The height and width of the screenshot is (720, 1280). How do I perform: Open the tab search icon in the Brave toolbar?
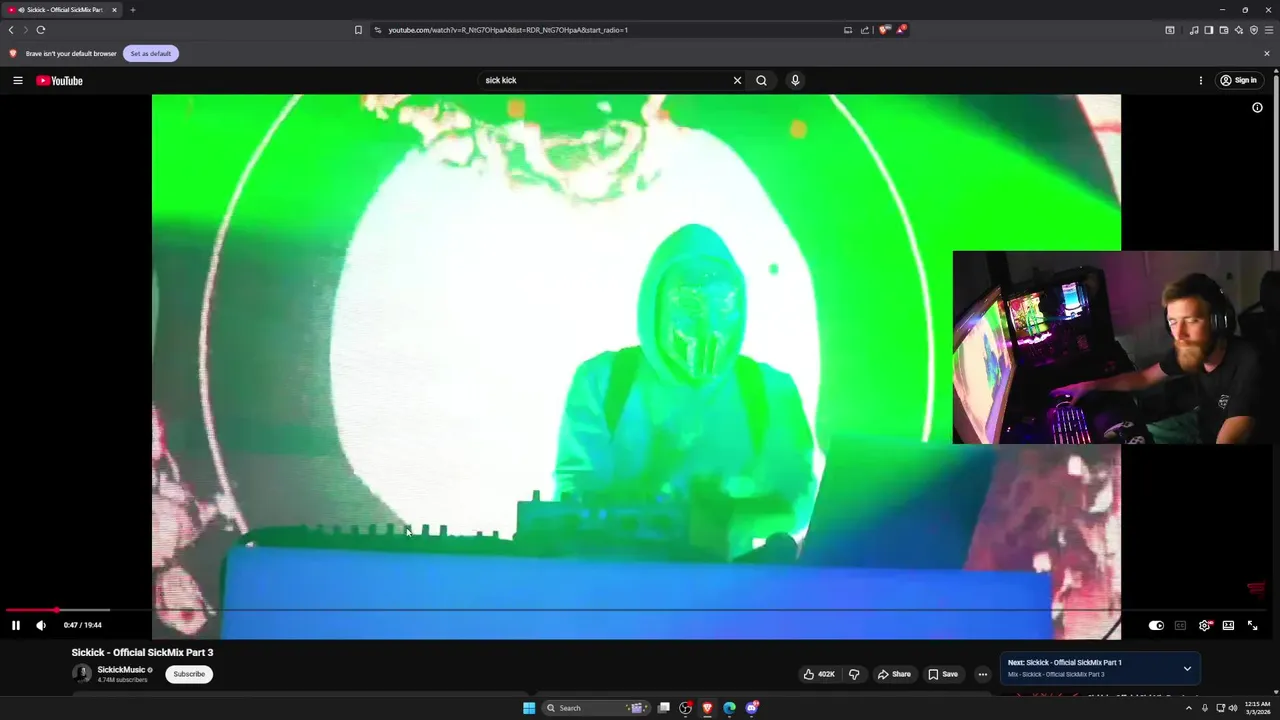click(x=1170, y=30)
